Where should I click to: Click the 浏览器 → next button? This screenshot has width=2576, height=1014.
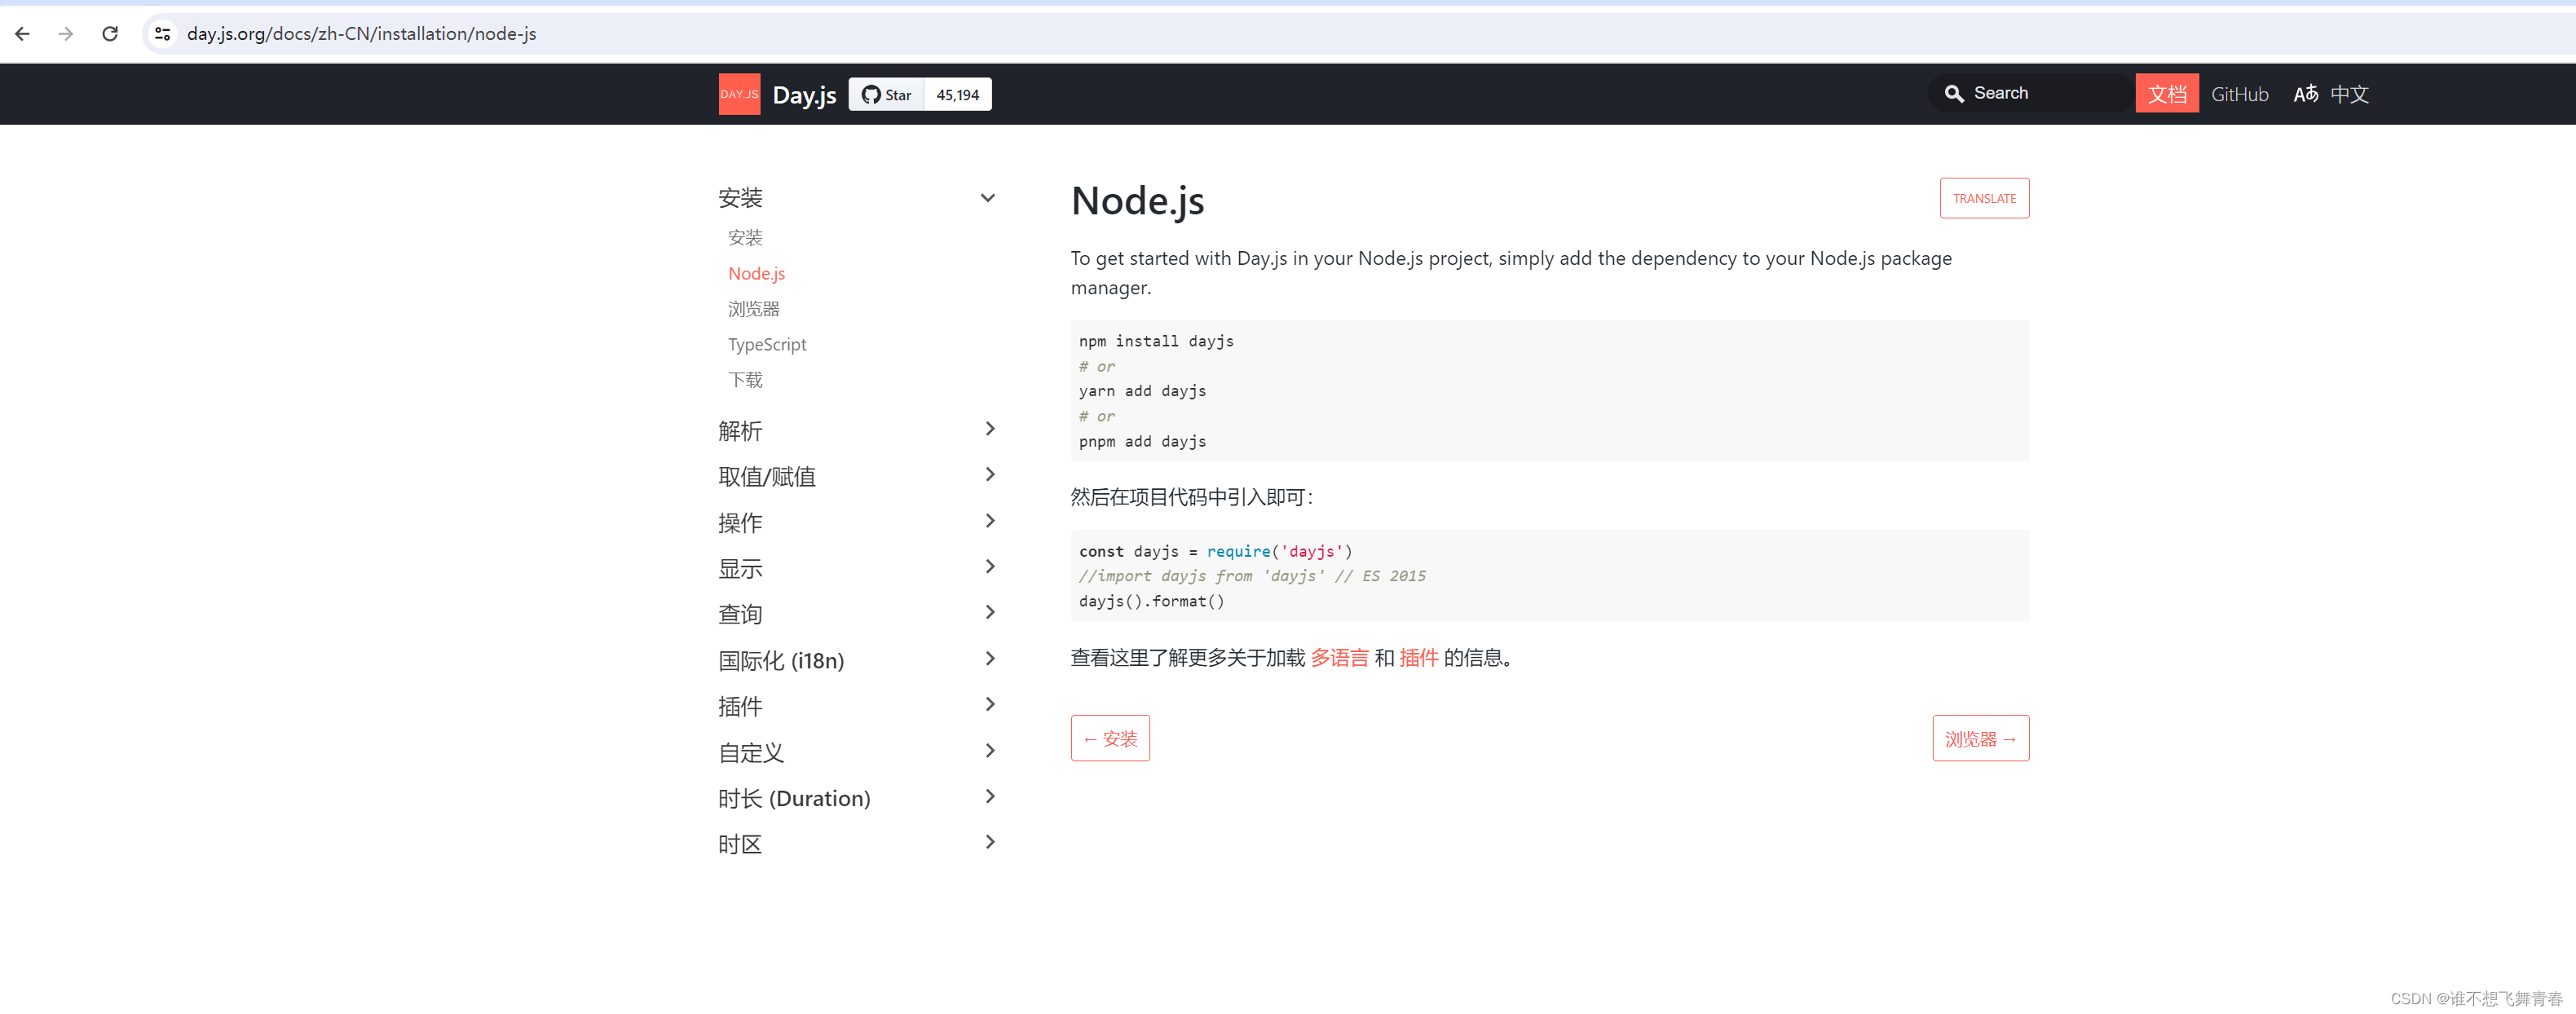coord(1981,738)
